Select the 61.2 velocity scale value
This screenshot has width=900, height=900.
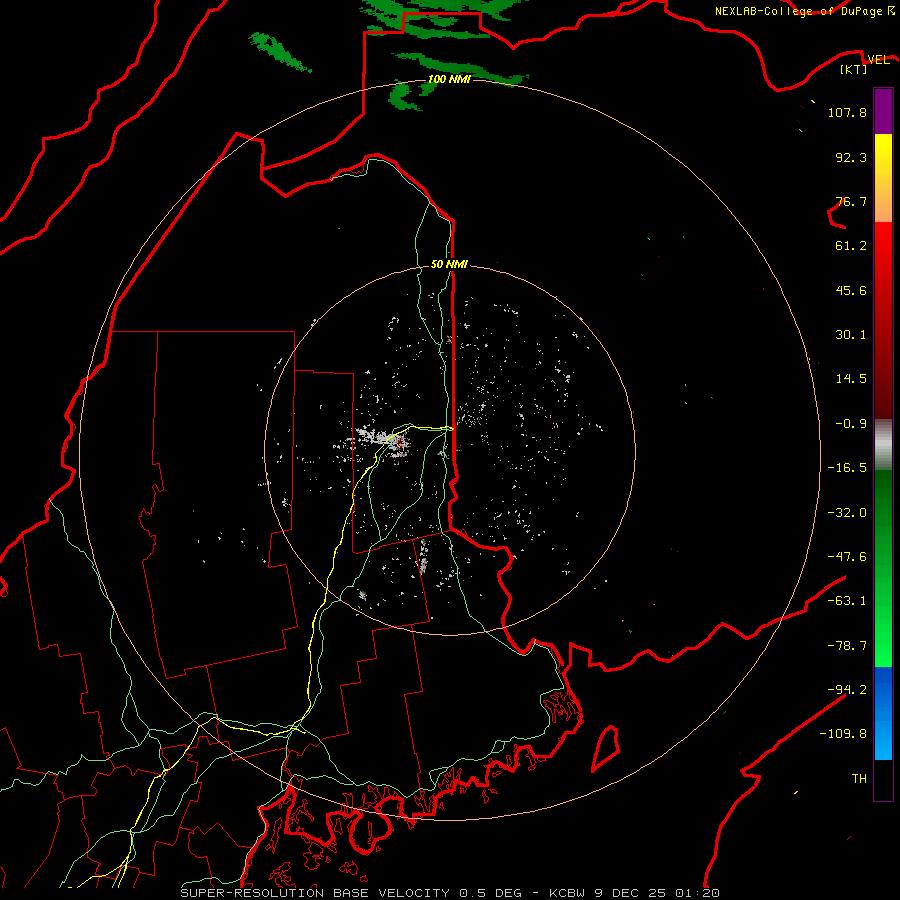click(851, 246)
